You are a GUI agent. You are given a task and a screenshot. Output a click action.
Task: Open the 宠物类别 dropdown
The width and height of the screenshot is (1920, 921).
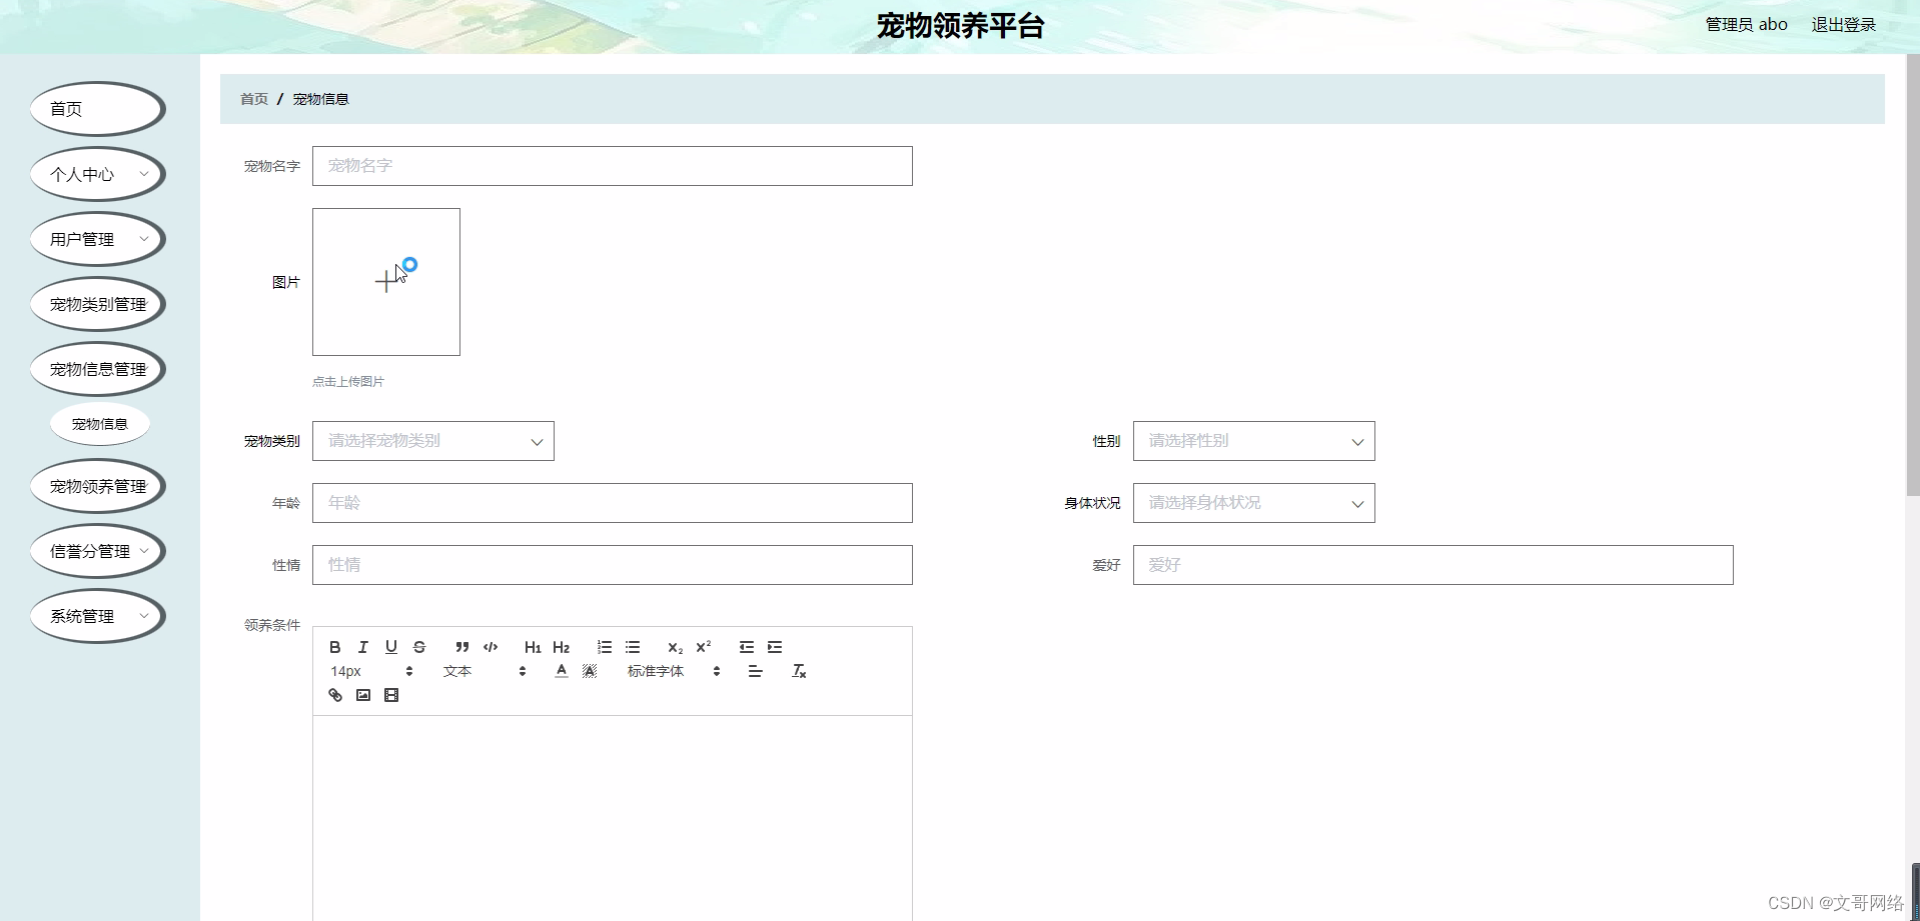[433, 441]
